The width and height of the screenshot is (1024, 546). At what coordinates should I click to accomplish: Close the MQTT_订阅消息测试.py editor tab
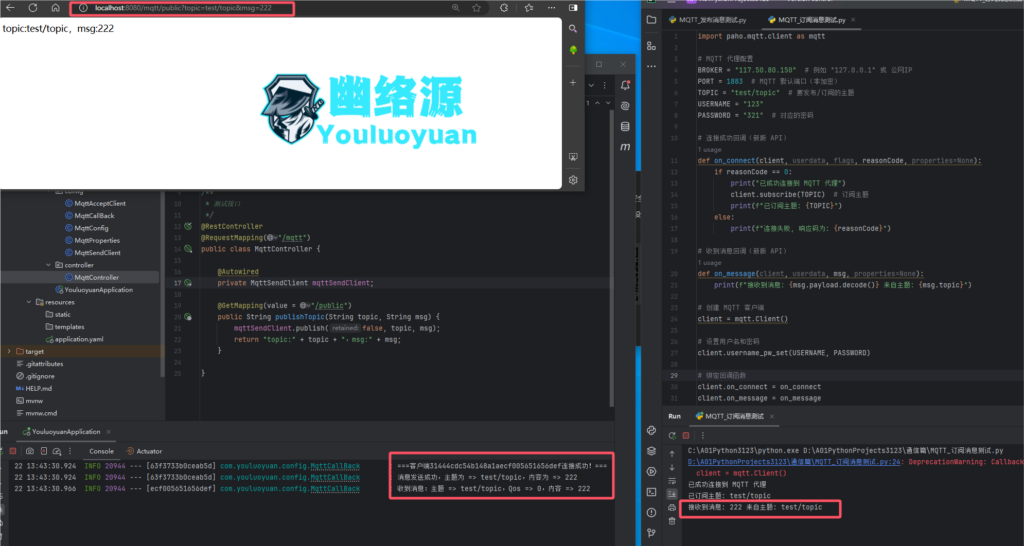pyautogui.click(x=853, y=20)
